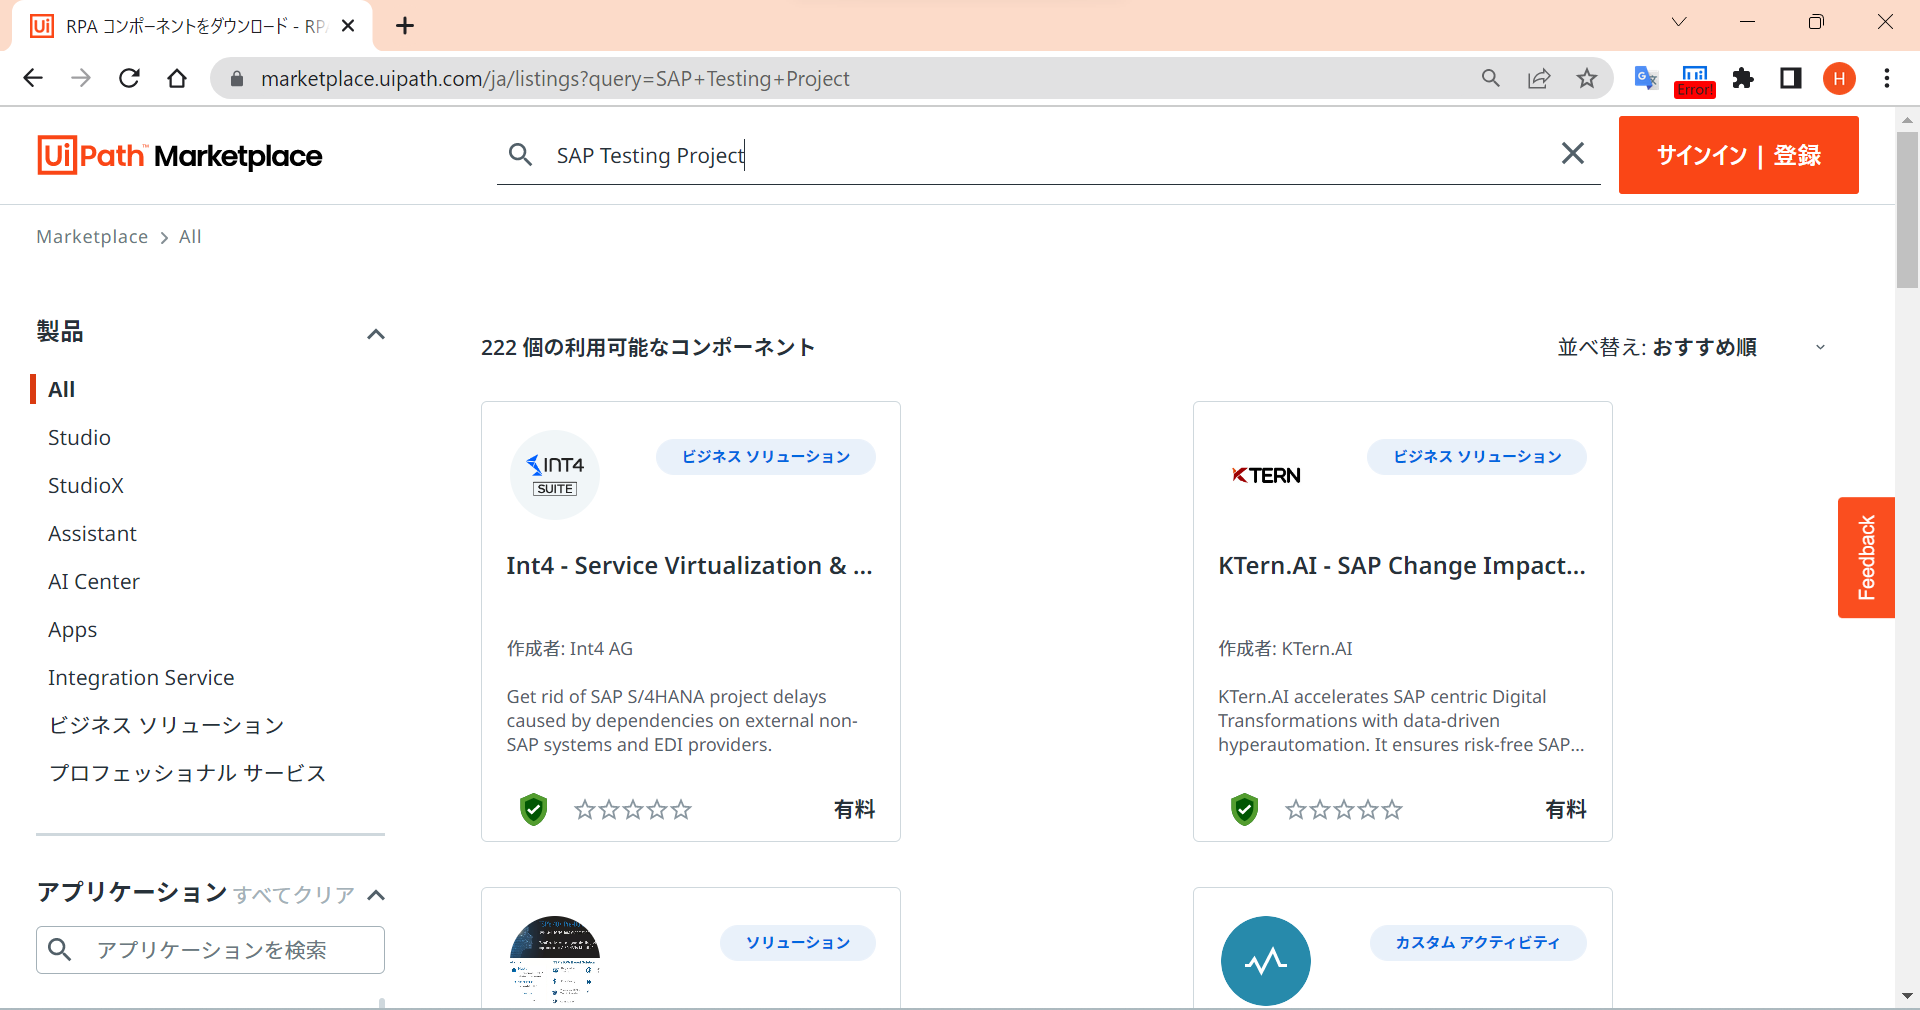
Task: Open the KTern.AI - SAP Change Impact listing title
Action: click(1402, 566)
